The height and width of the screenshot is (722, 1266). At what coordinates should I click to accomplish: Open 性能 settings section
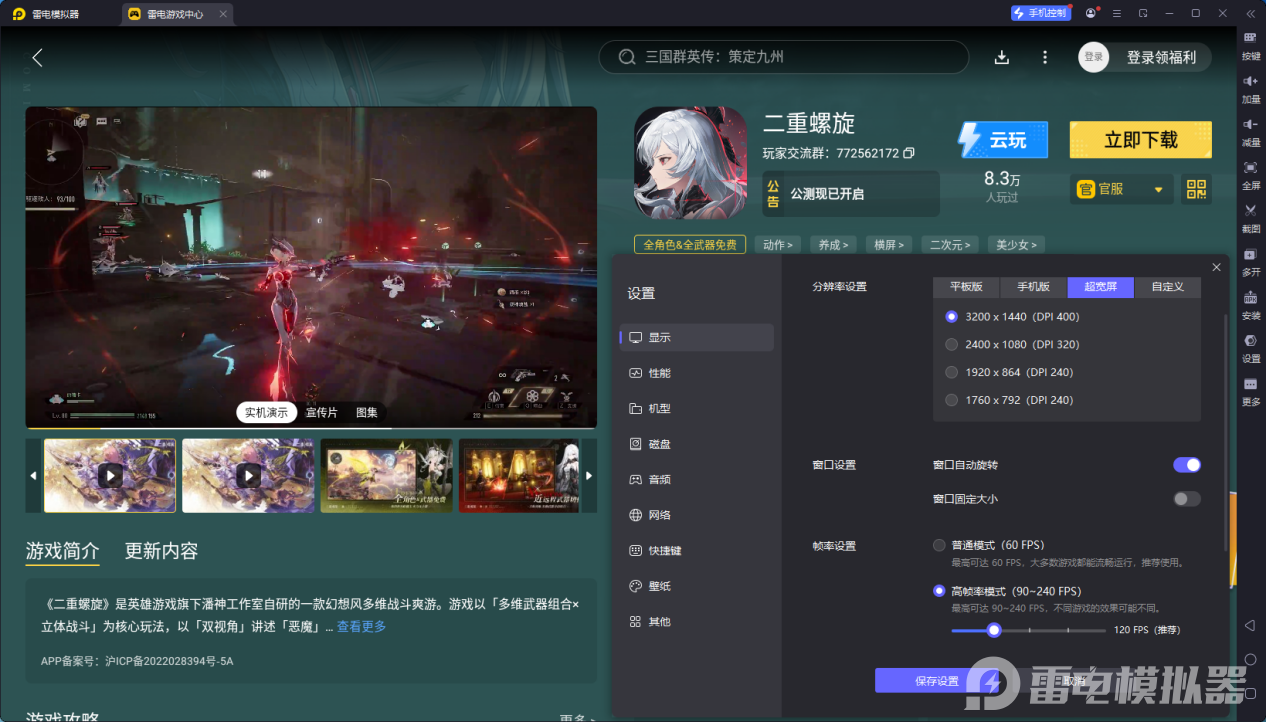[x=696, y=373]
